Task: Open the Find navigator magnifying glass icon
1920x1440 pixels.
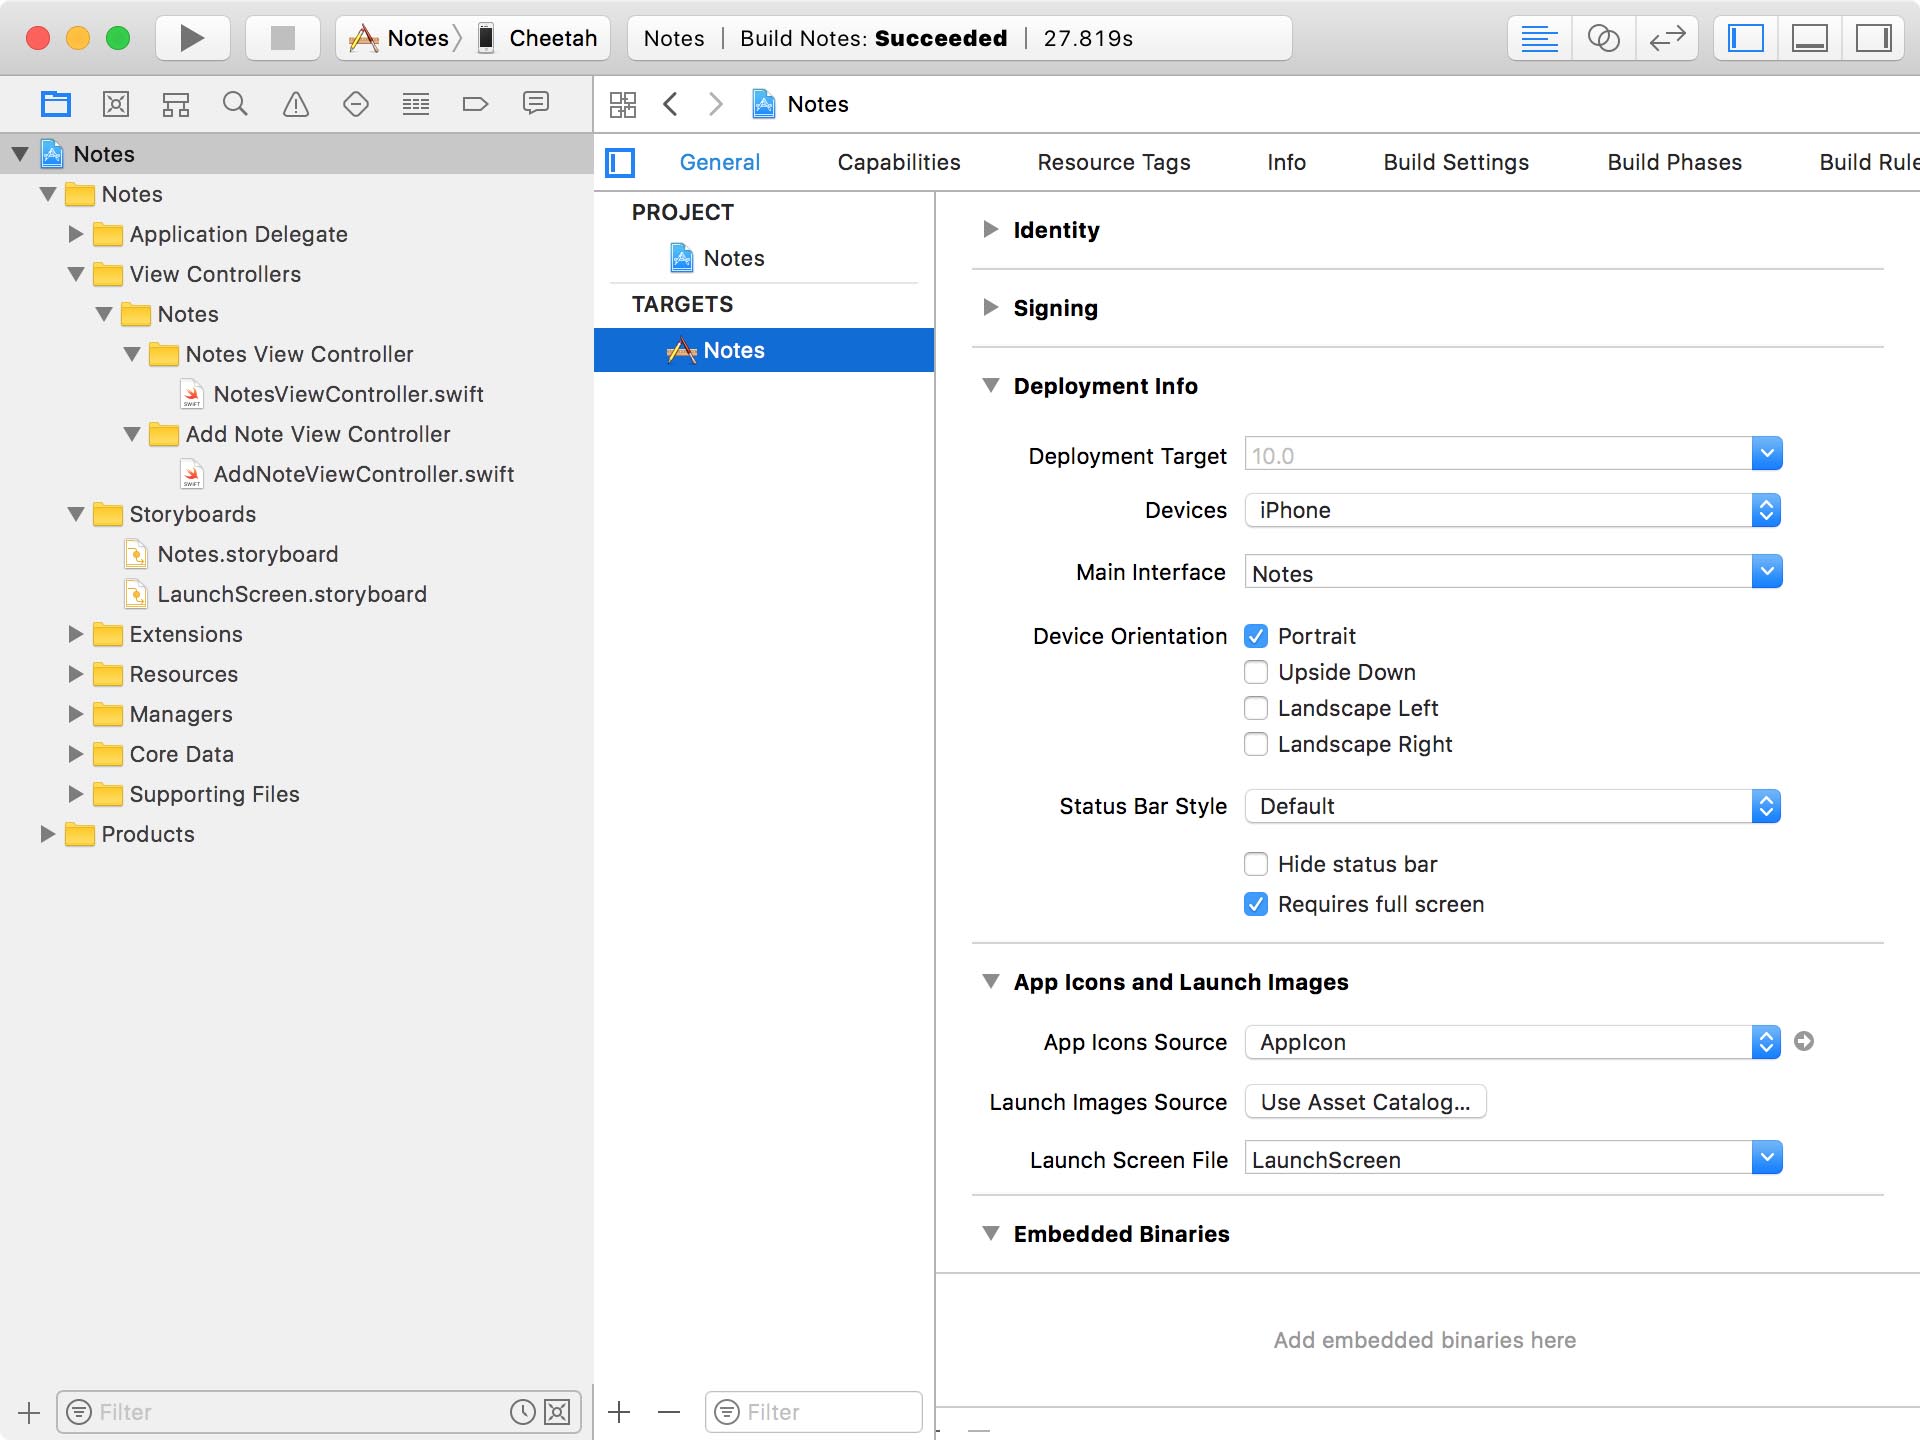Action: (x=236, y=103)
